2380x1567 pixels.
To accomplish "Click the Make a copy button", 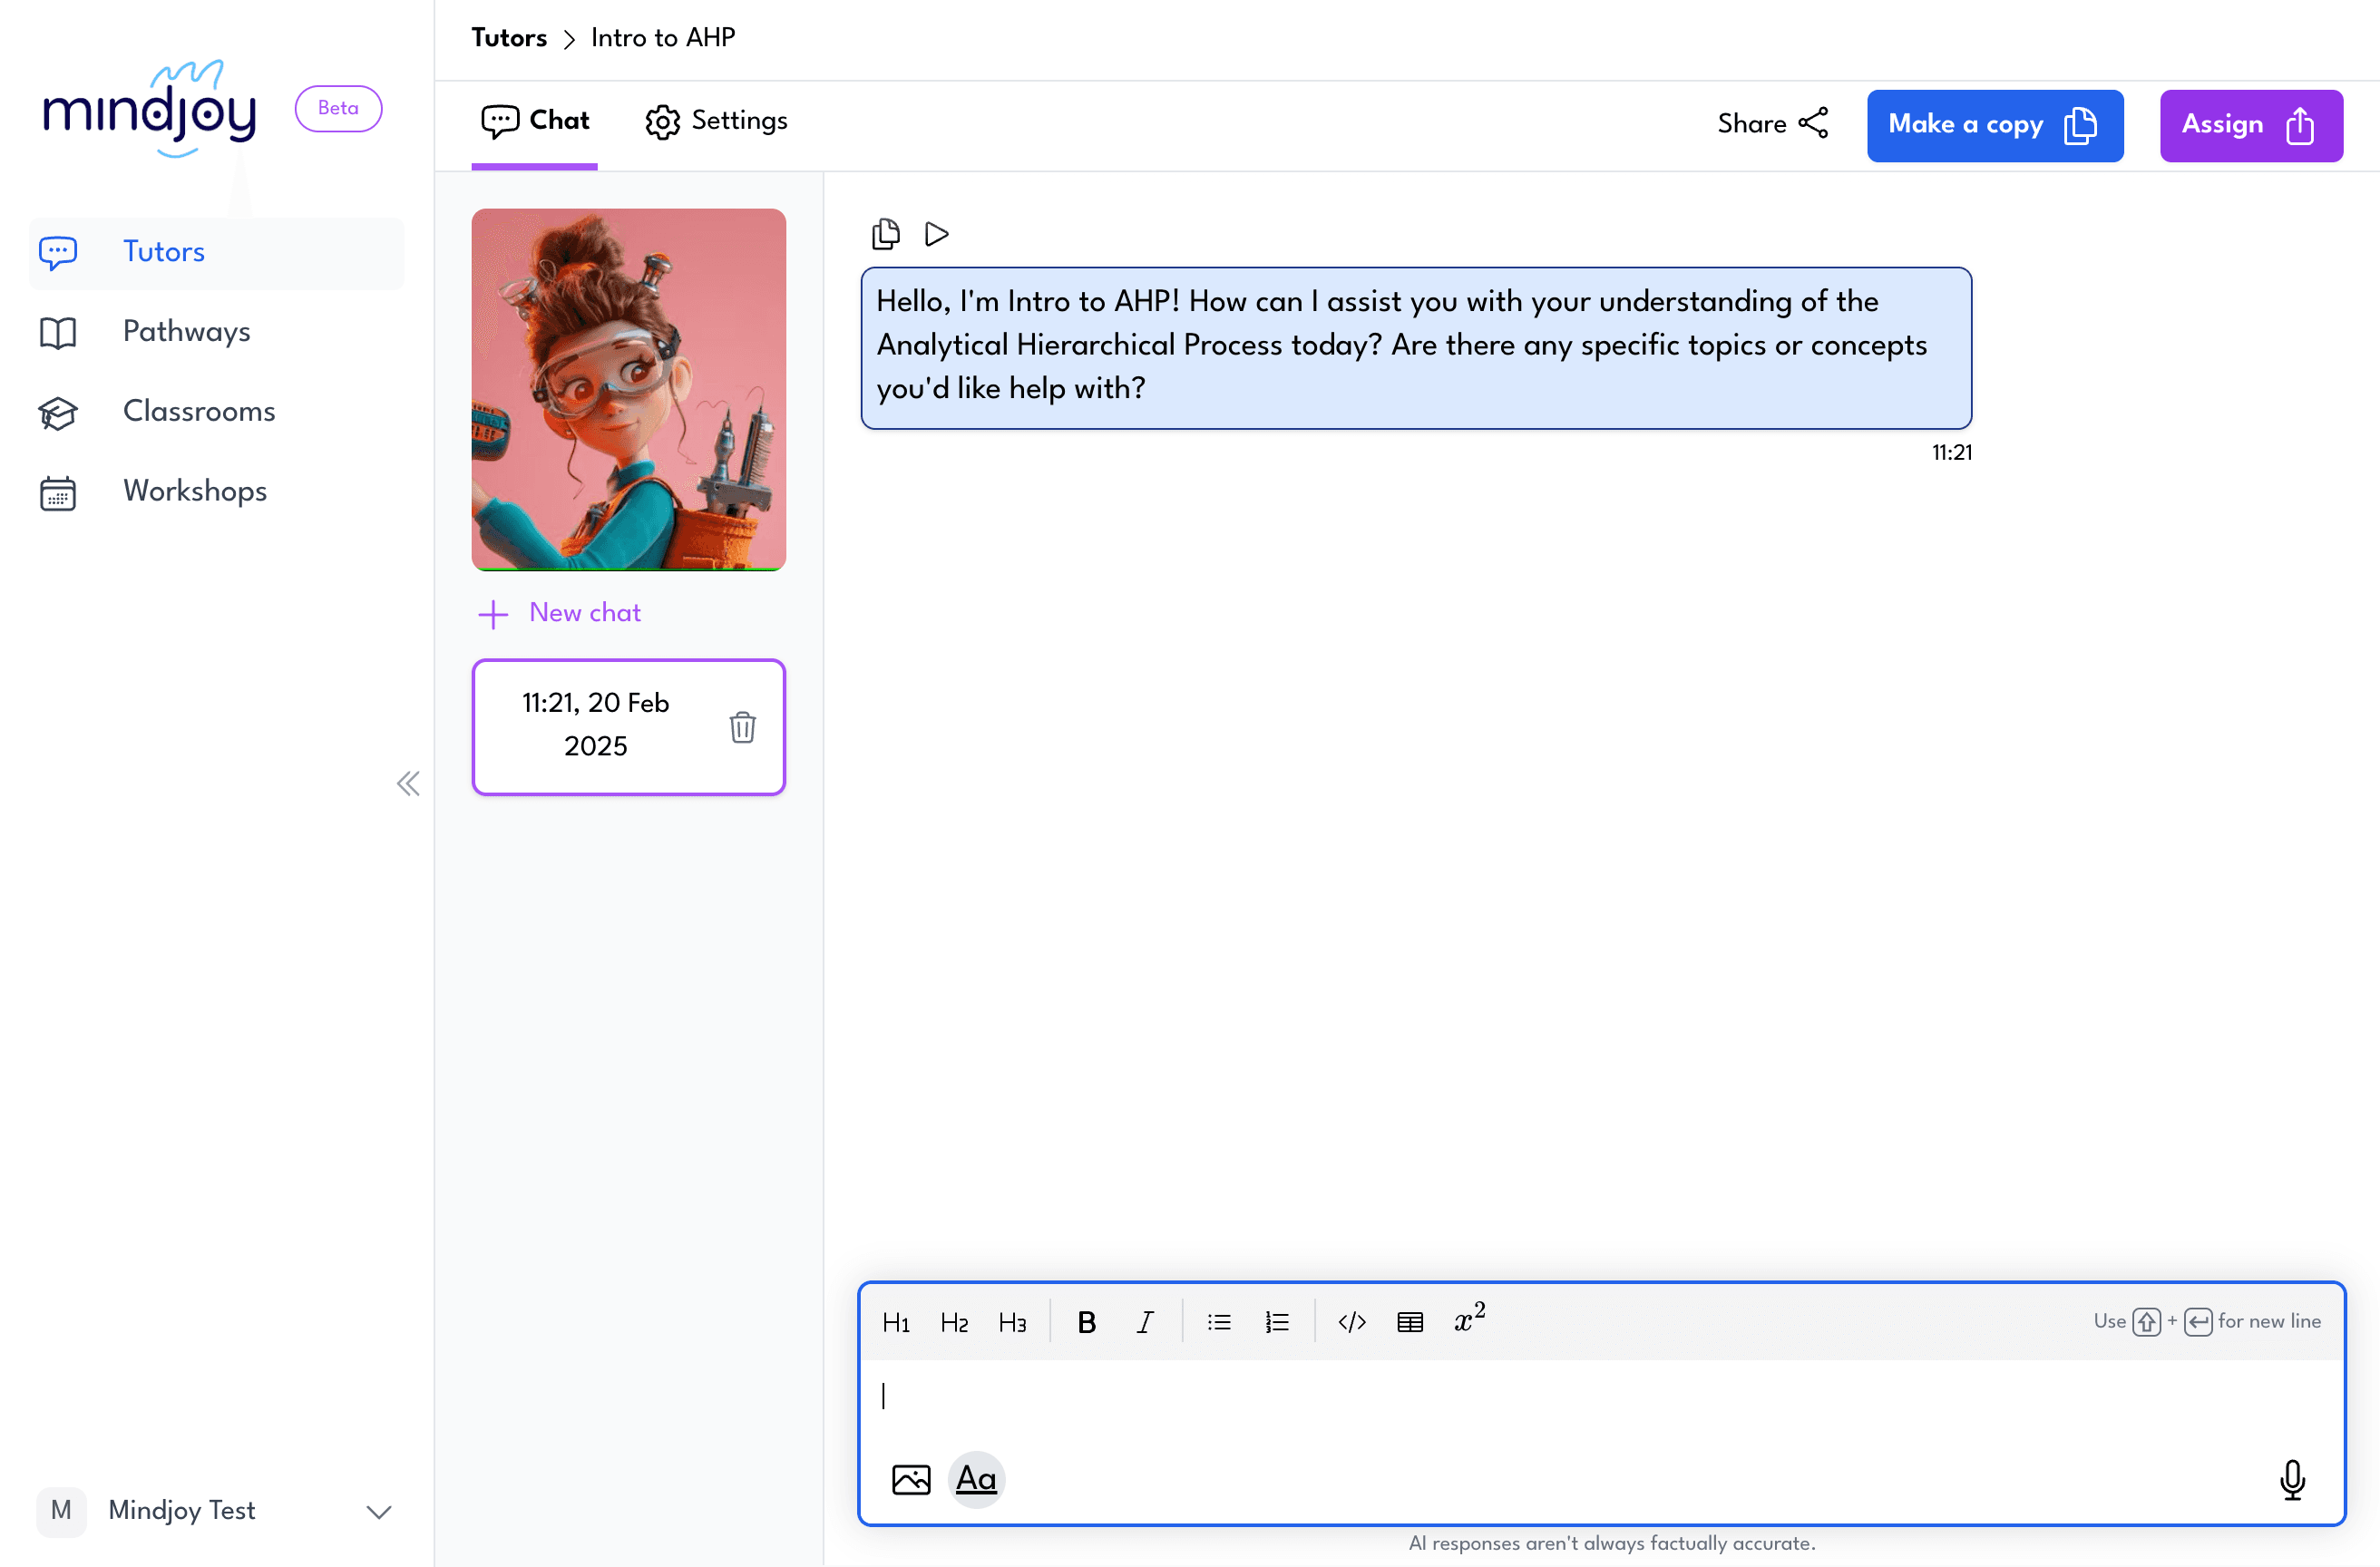I will click(1994, 125).
